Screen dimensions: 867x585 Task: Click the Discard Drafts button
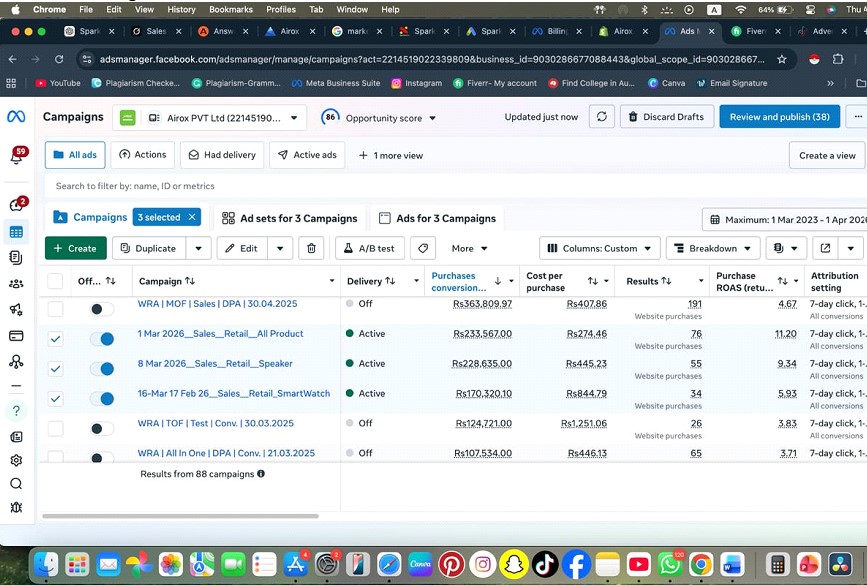pyautogui.click(x=667, y=117)
